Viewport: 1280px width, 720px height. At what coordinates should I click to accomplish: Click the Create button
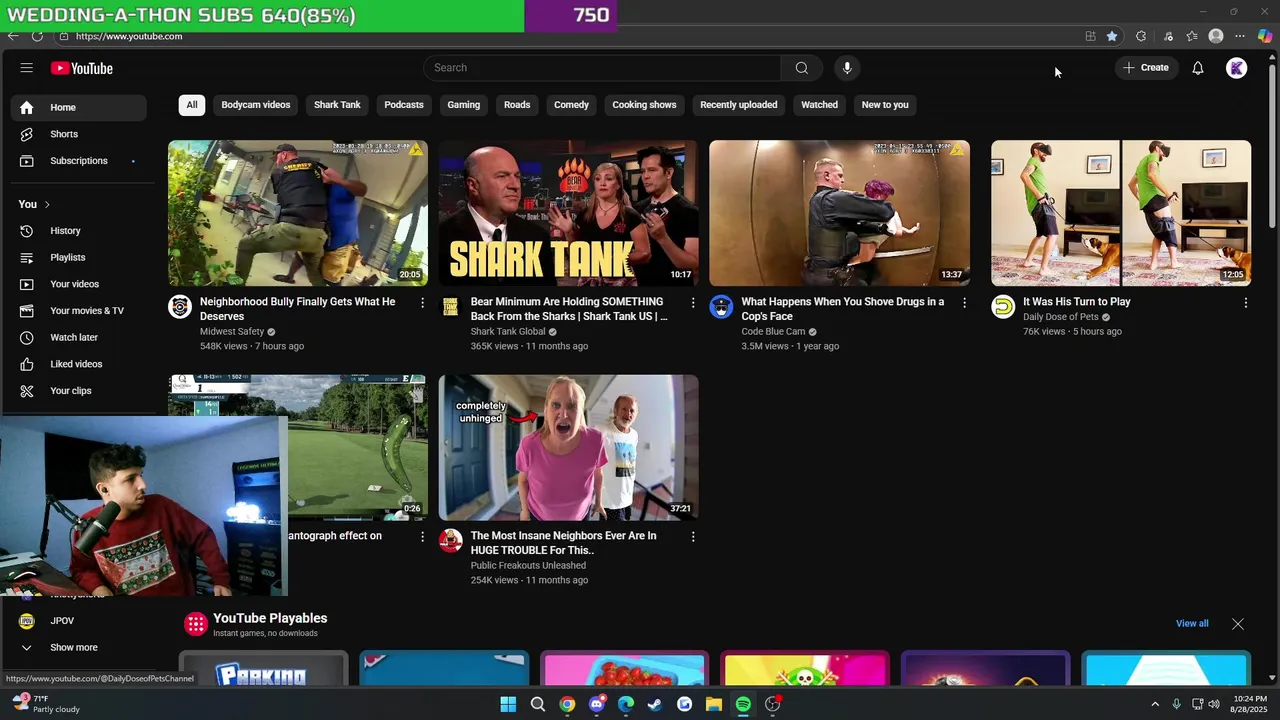[x=1146, y=68]
